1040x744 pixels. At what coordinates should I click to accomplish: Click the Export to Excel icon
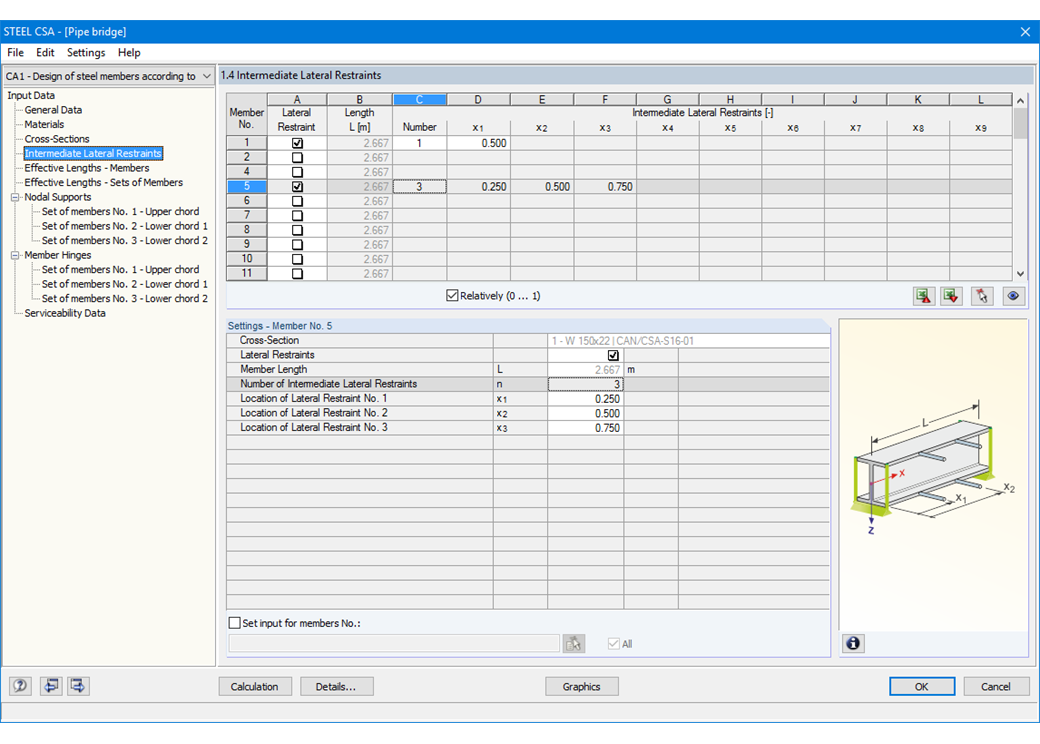[x=923, y=296]
